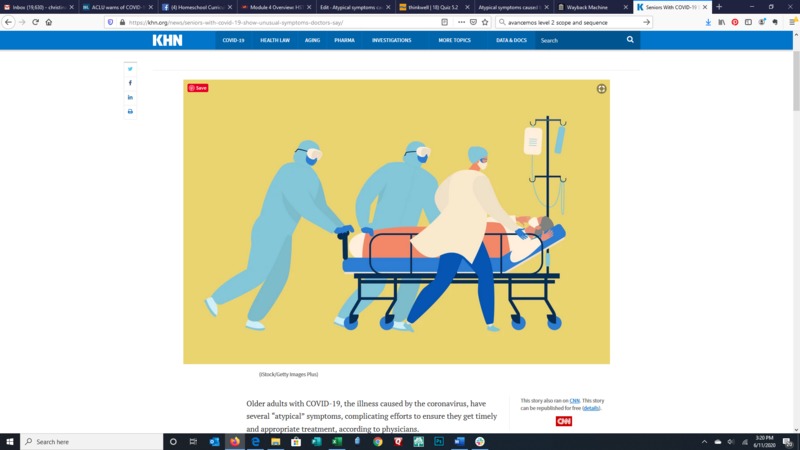Click the KHN logo
The height and width of the screenshot is (450, 800).
167,40
